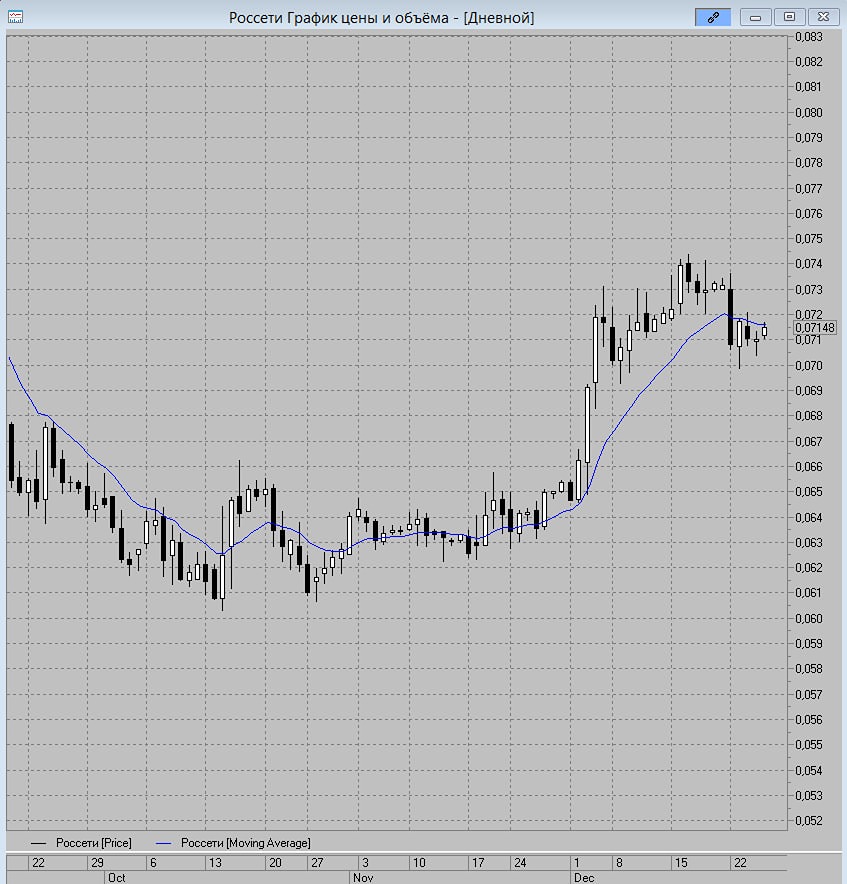Click date label 24 on time axis
Screen dimensions: 847x884
[x=520, y=863]
